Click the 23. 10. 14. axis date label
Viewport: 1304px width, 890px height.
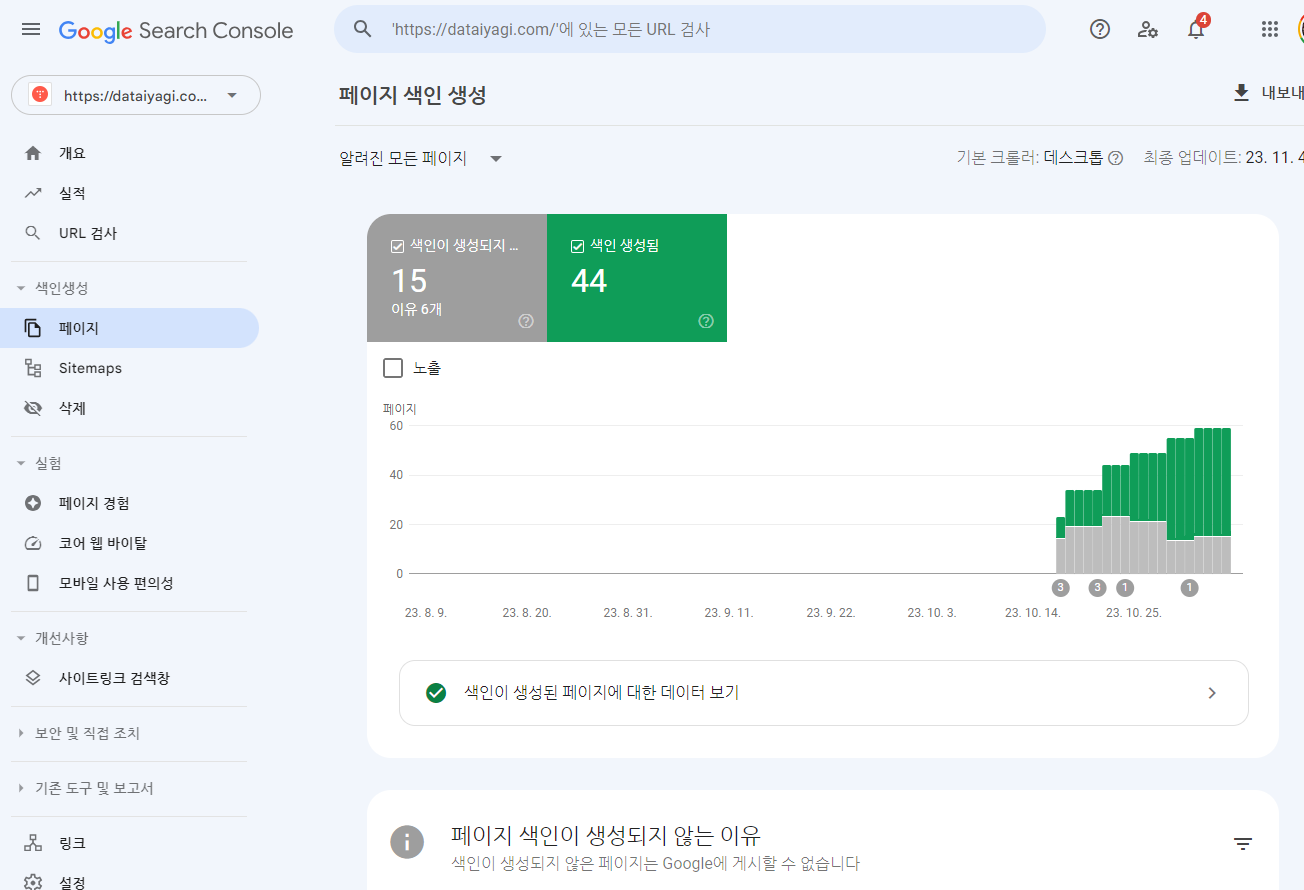click(x=1032, y=613)
